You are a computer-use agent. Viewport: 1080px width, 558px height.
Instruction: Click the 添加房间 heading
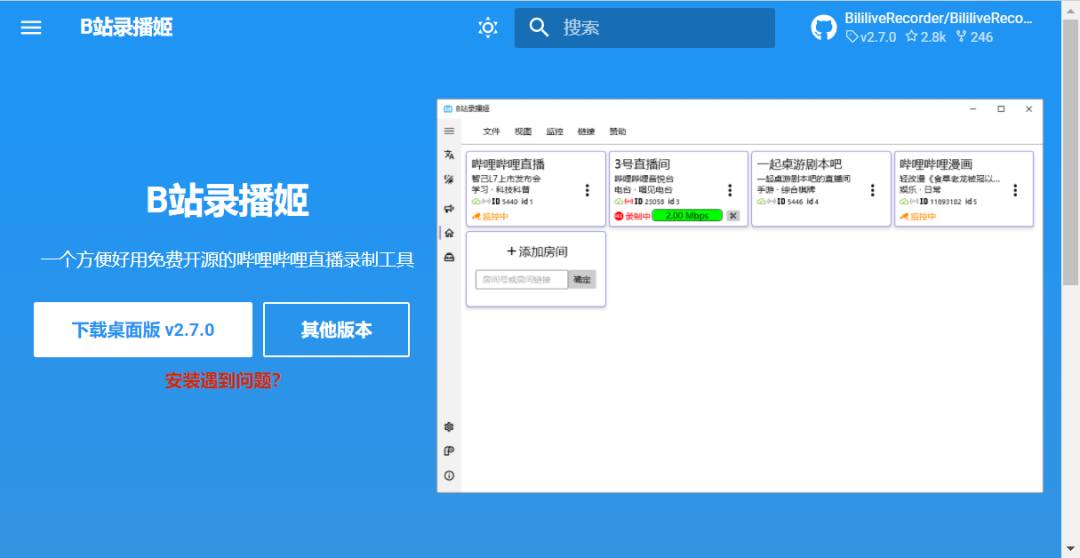pos(537,251)
